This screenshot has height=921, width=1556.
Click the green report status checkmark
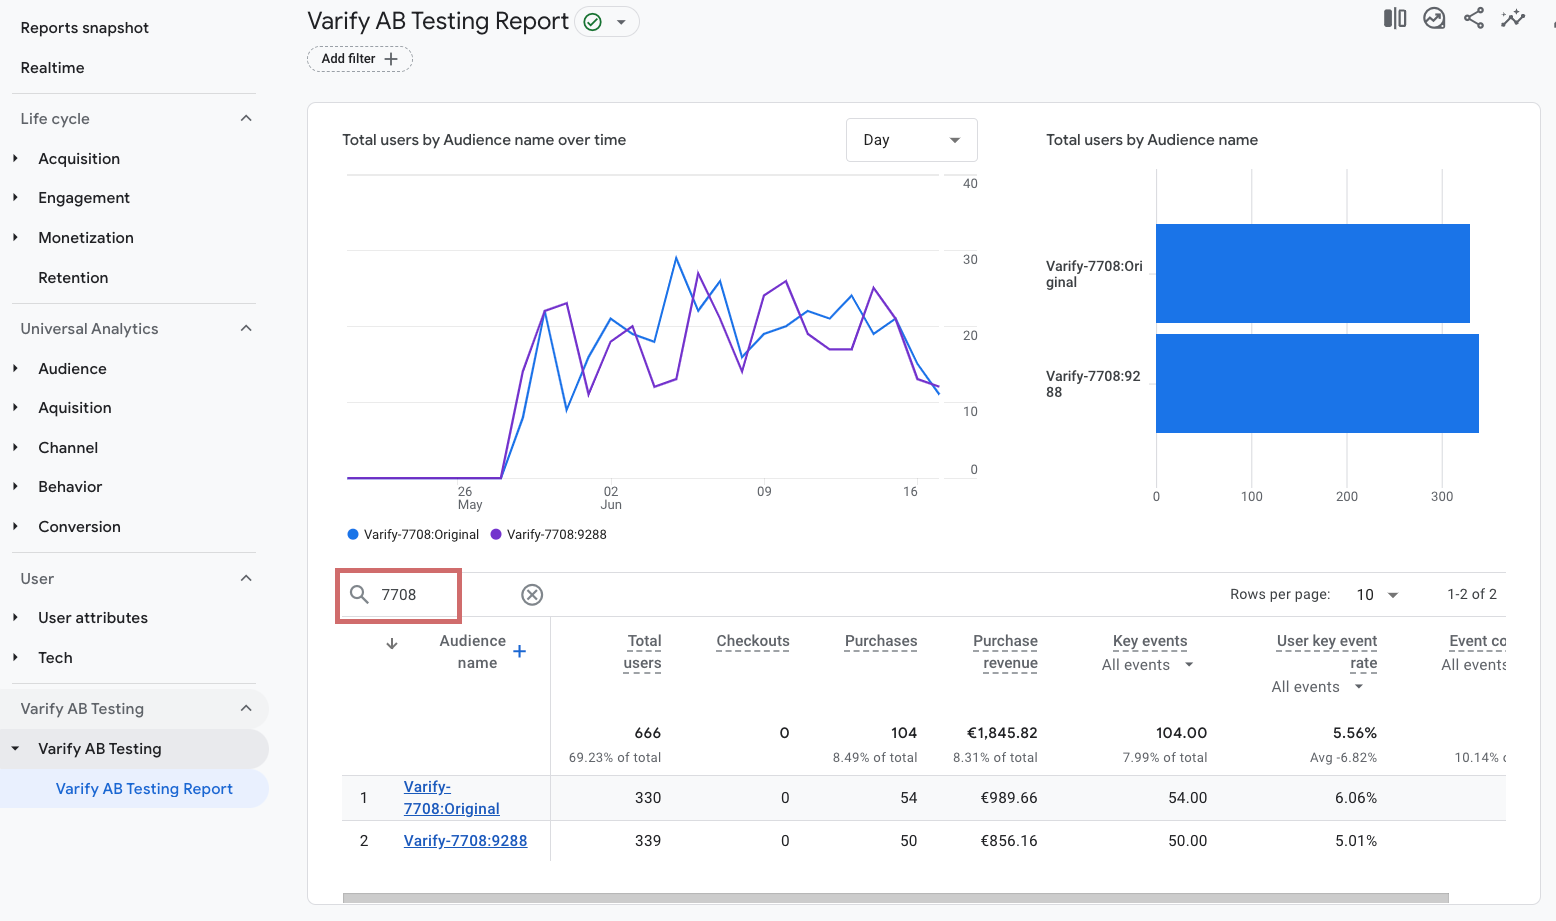592,22
